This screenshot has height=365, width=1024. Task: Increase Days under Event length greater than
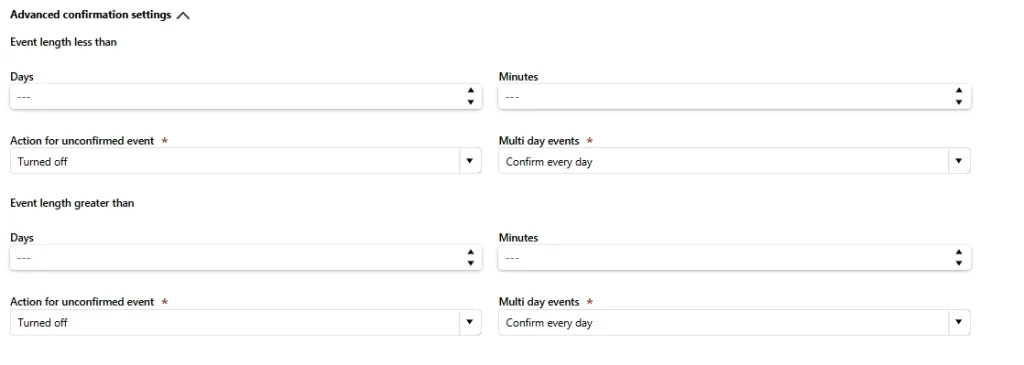point(470,252)
